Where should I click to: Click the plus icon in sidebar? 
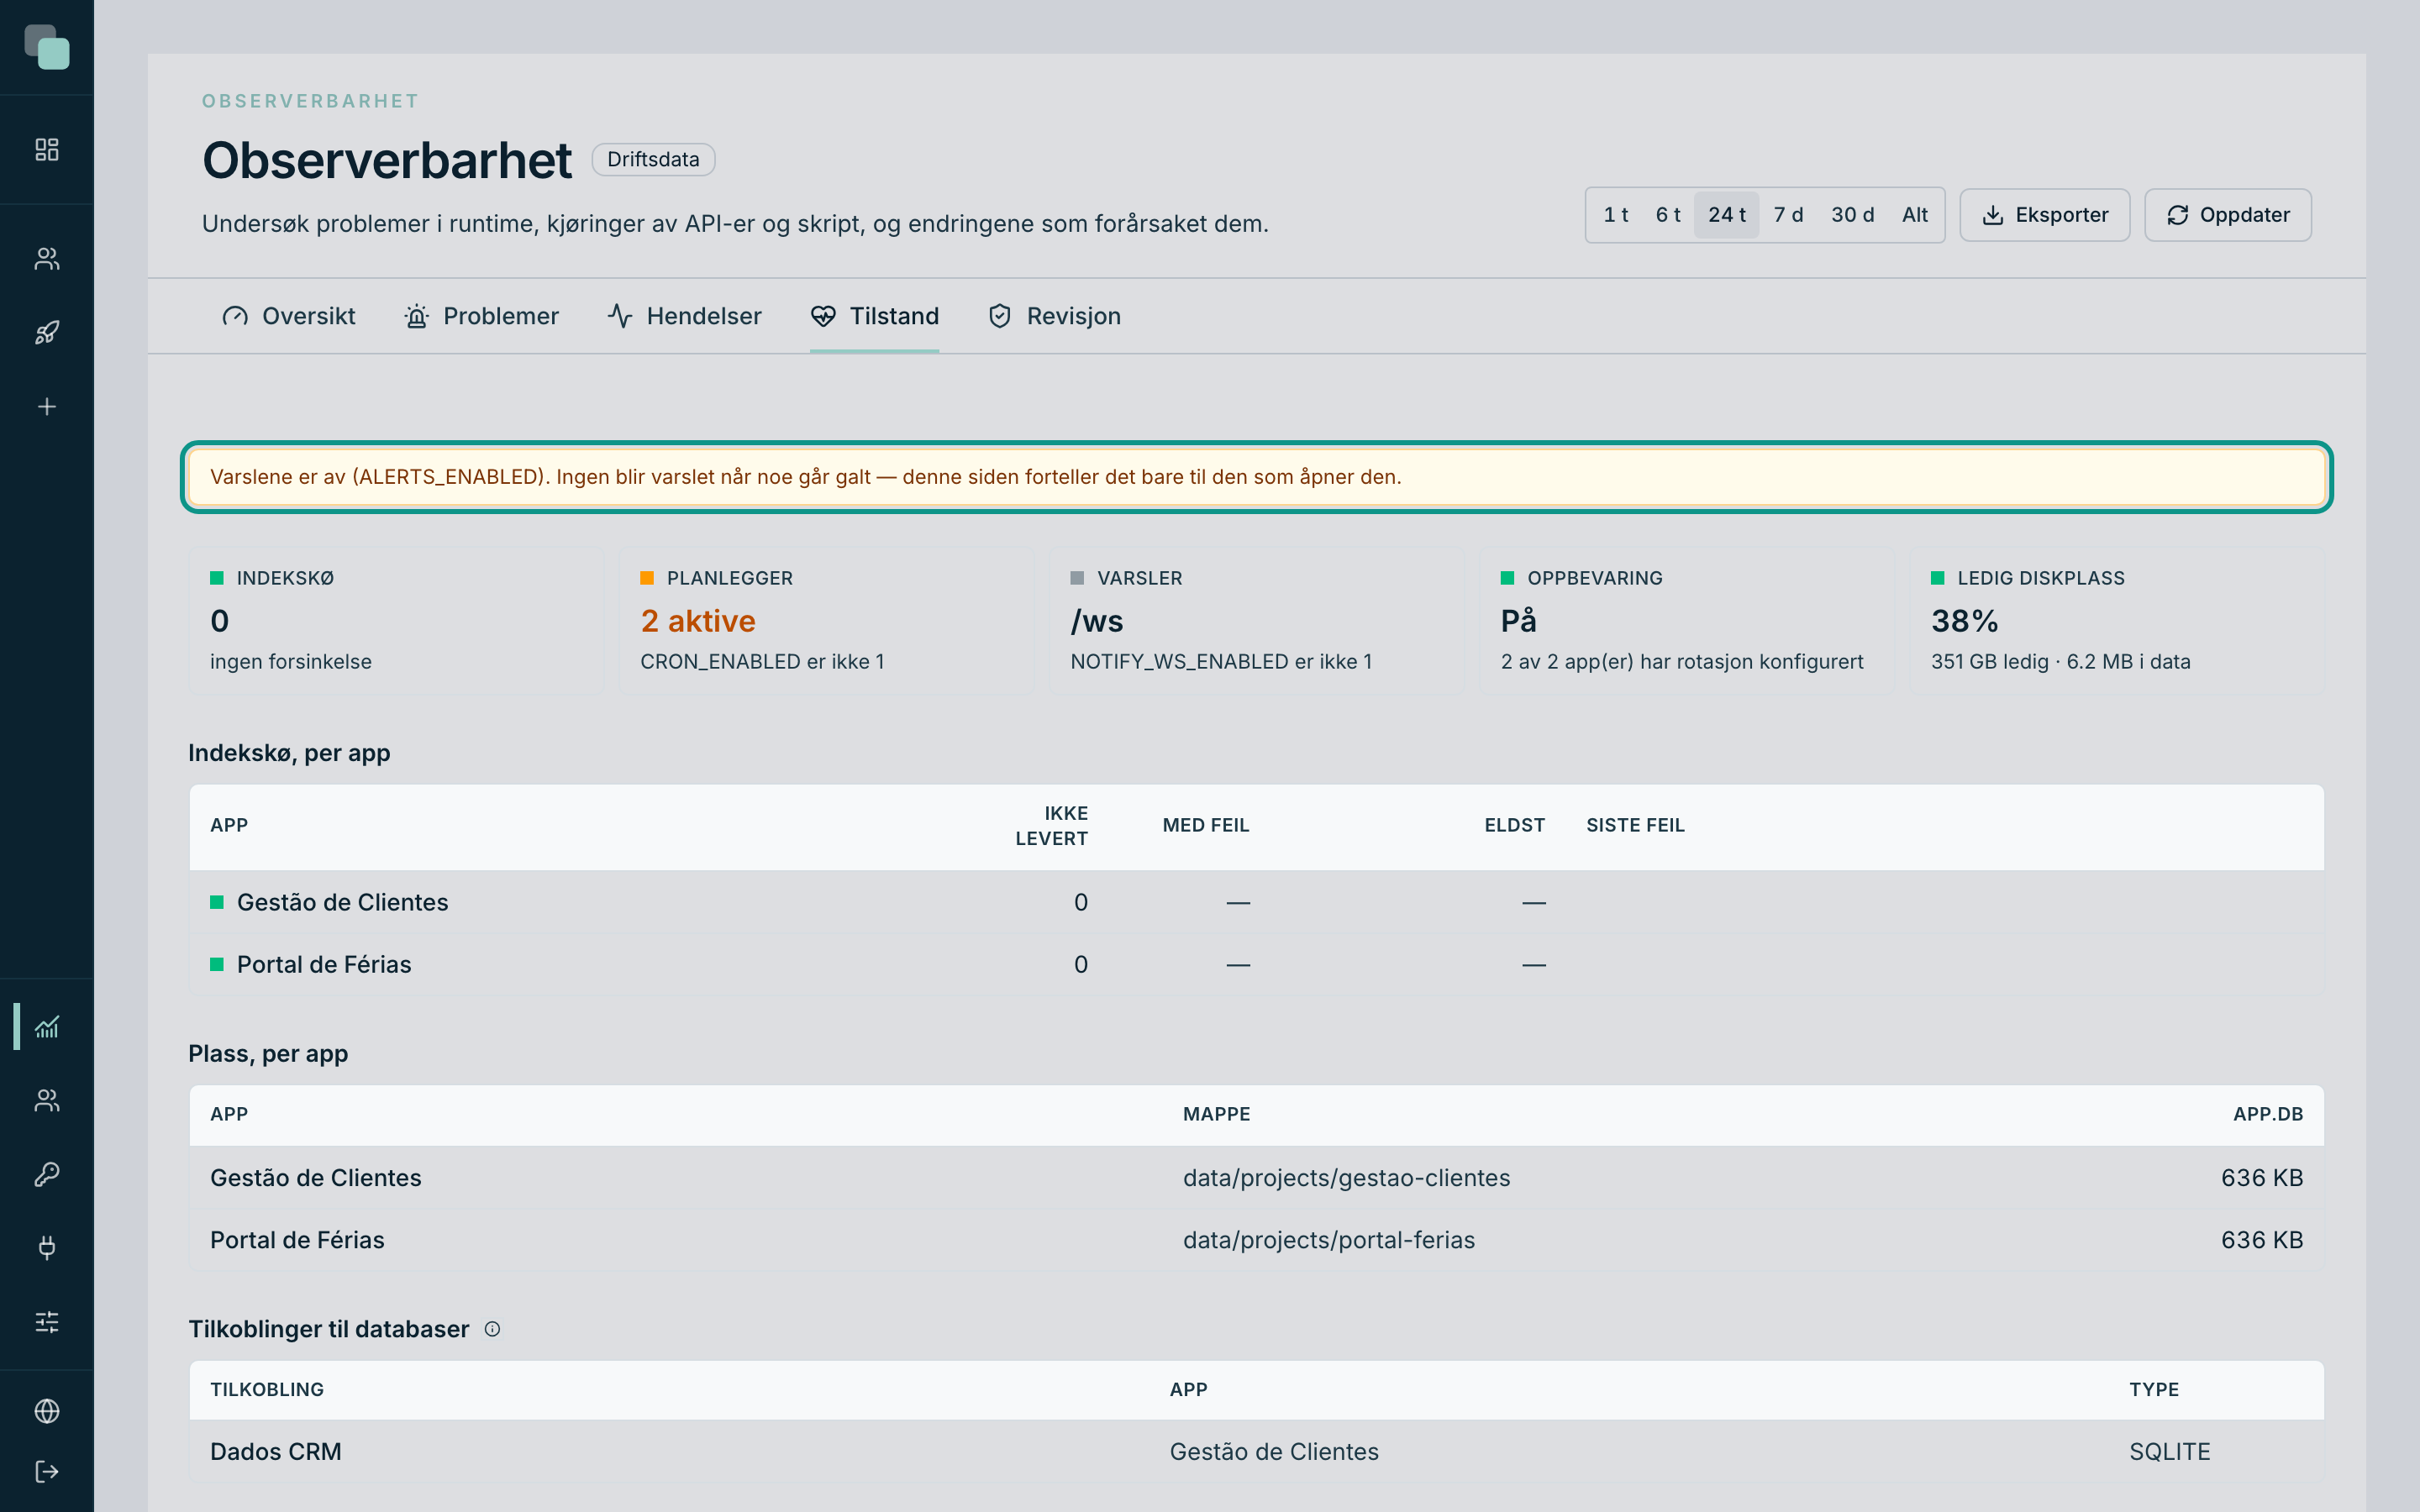(47, 407)
